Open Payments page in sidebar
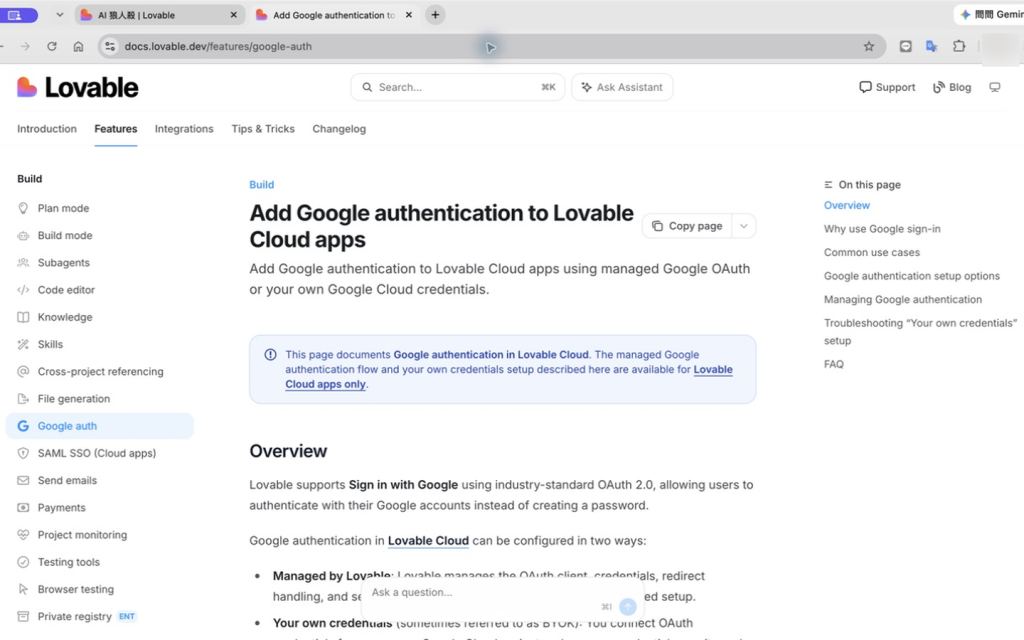Viewport: 1024px width, 640px height. (x=99, y=507)
